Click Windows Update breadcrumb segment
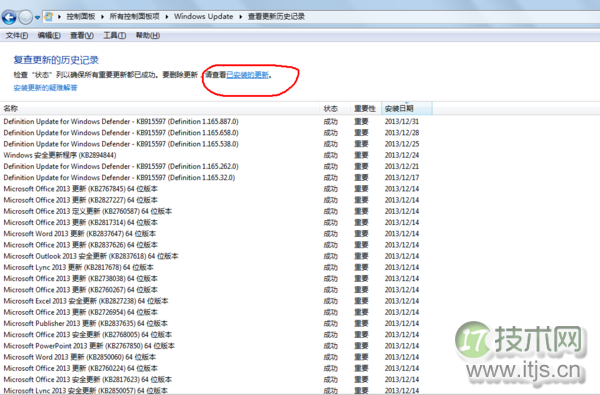The height and width of the screenshot is (395, 600). pos(204,16)
